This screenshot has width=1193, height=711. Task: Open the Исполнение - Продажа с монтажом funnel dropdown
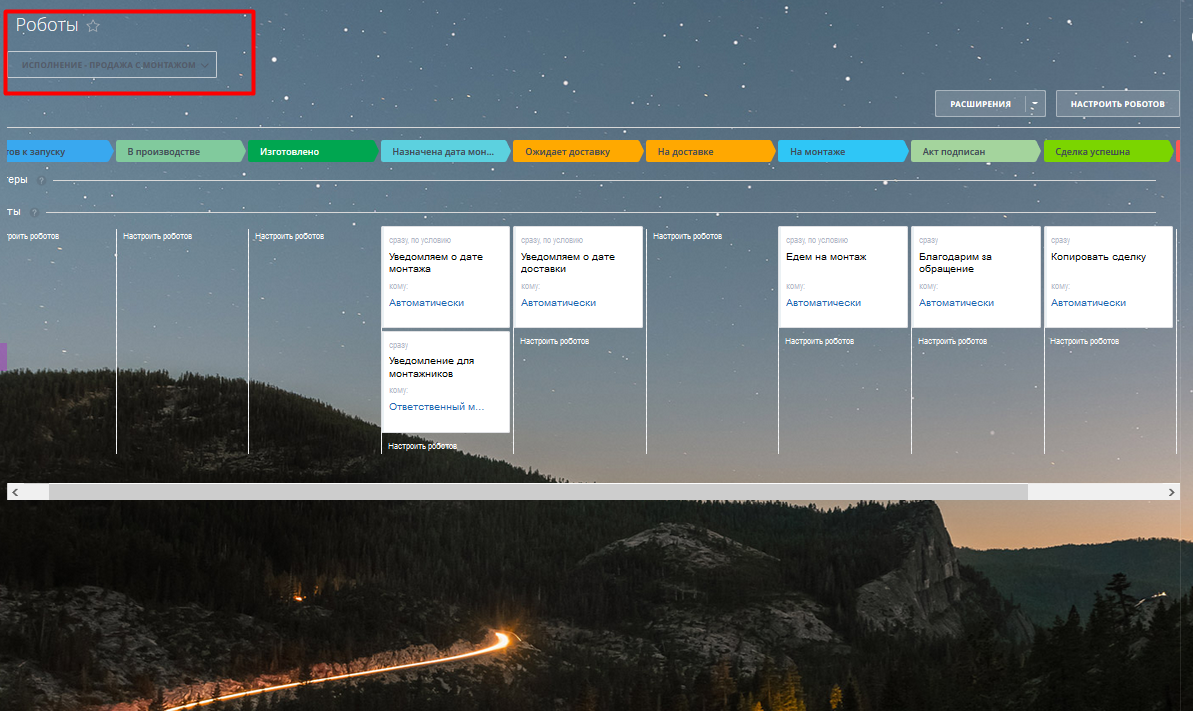point(112,65)
